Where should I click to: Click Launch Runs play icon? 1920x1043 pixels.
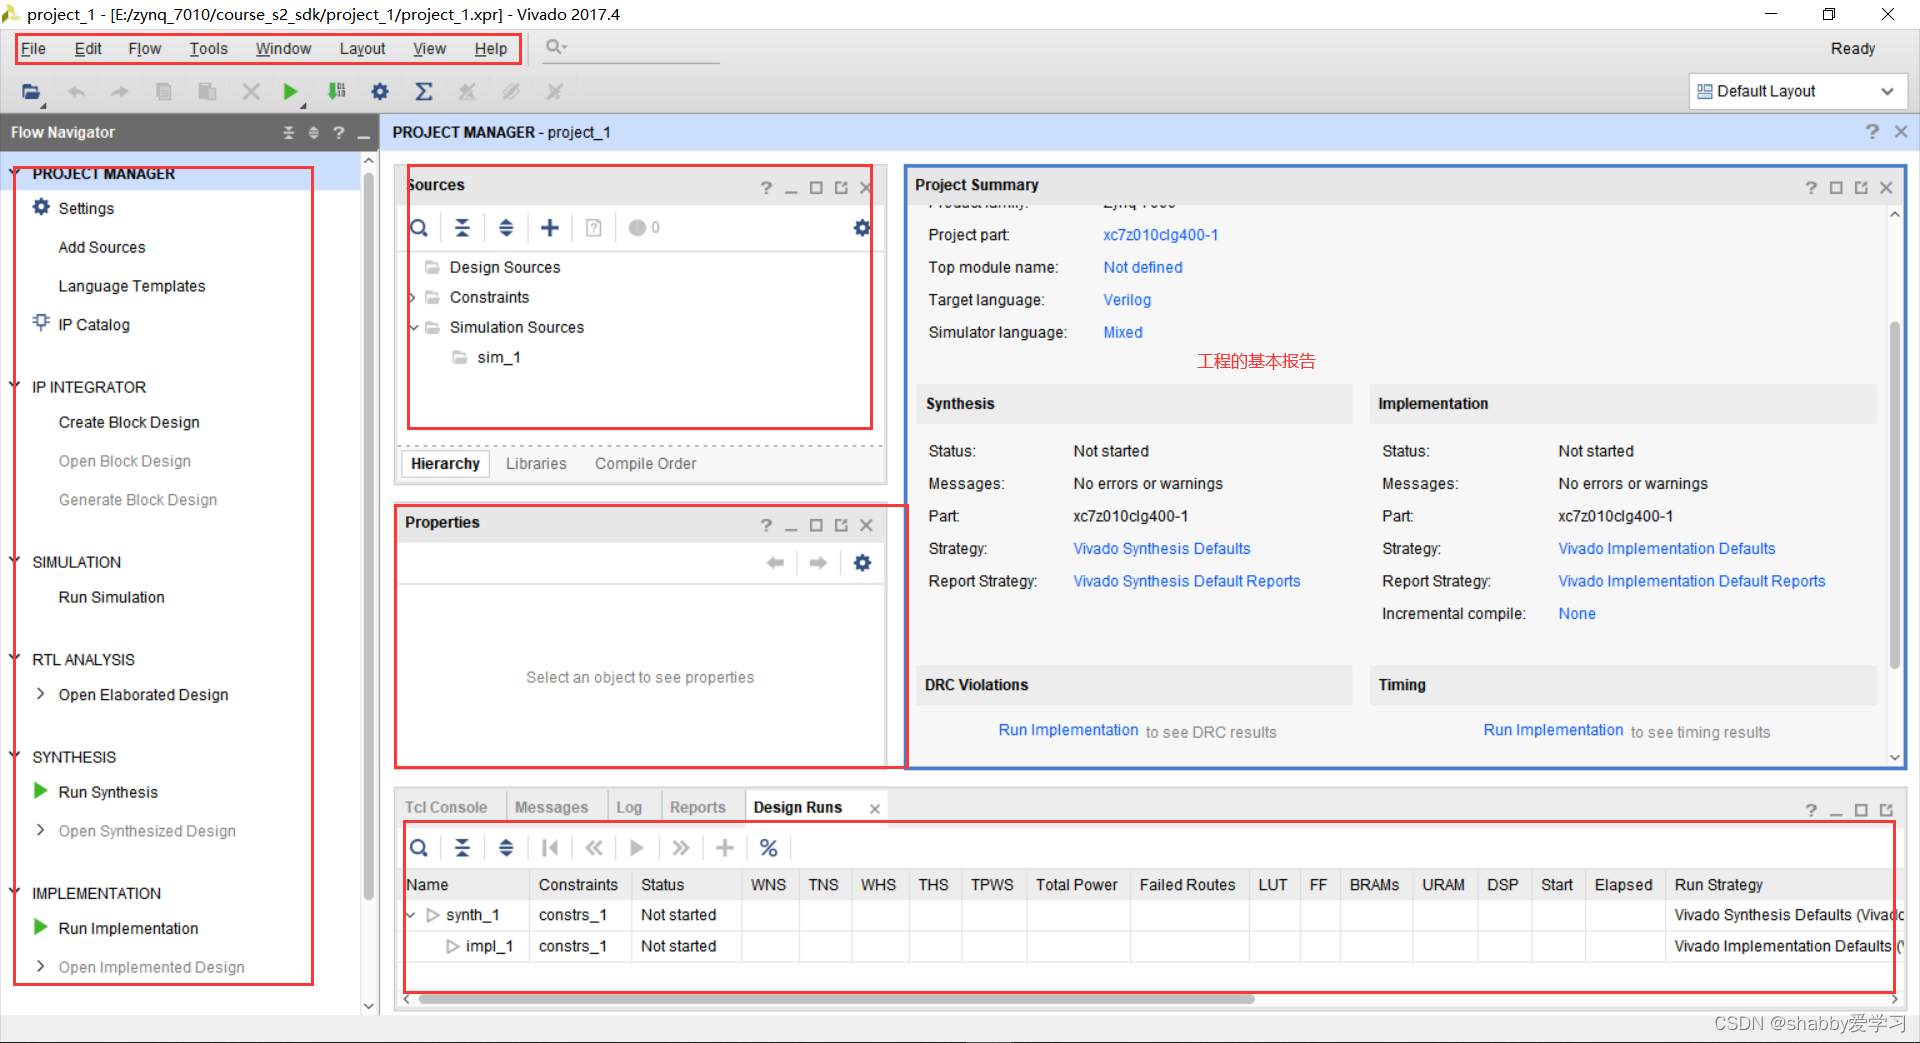click(x=637, y=848)
